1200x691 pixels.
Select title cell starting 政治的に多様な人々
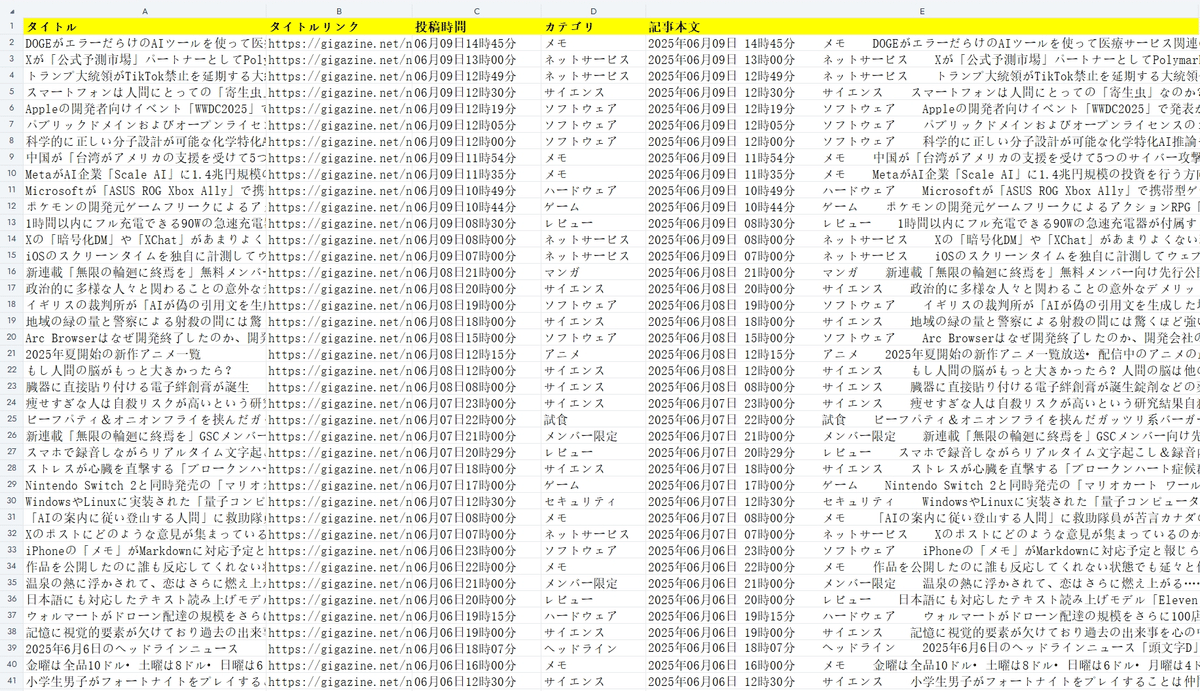pyautogui.click(x=145, y=288)
